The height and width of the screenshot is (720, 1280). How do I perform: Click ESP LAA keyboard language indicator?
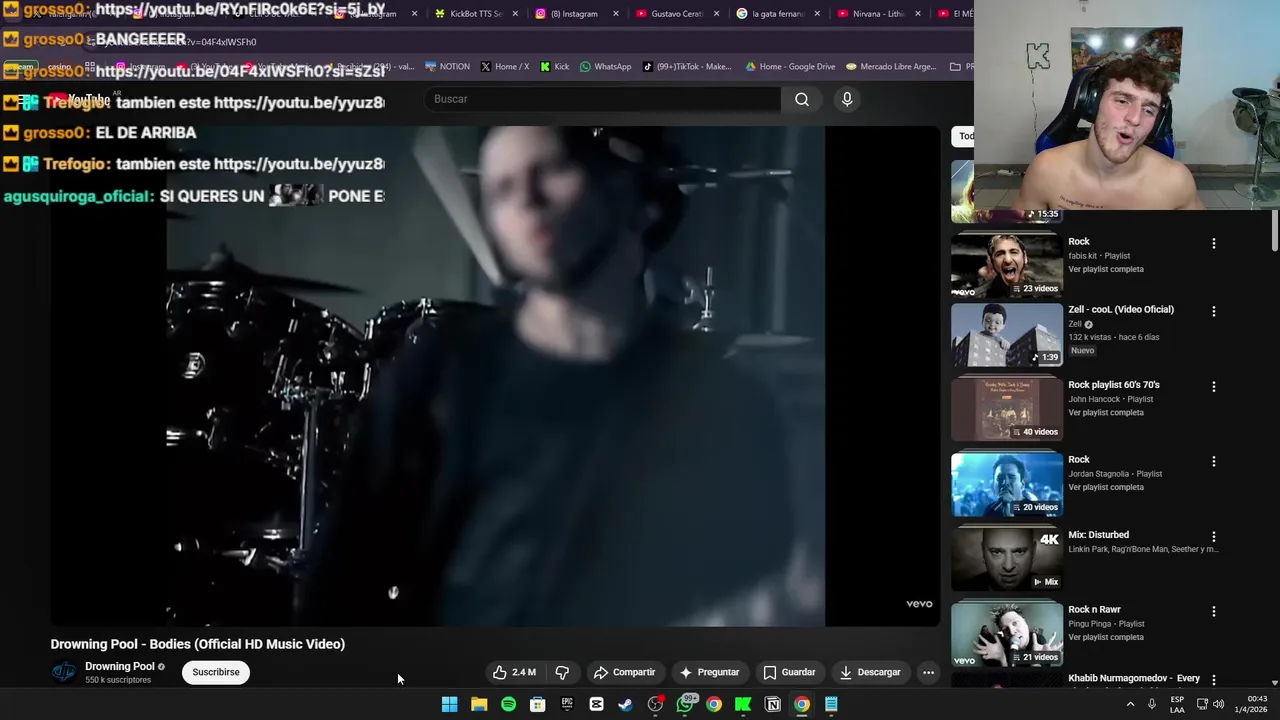point(1177,704)
